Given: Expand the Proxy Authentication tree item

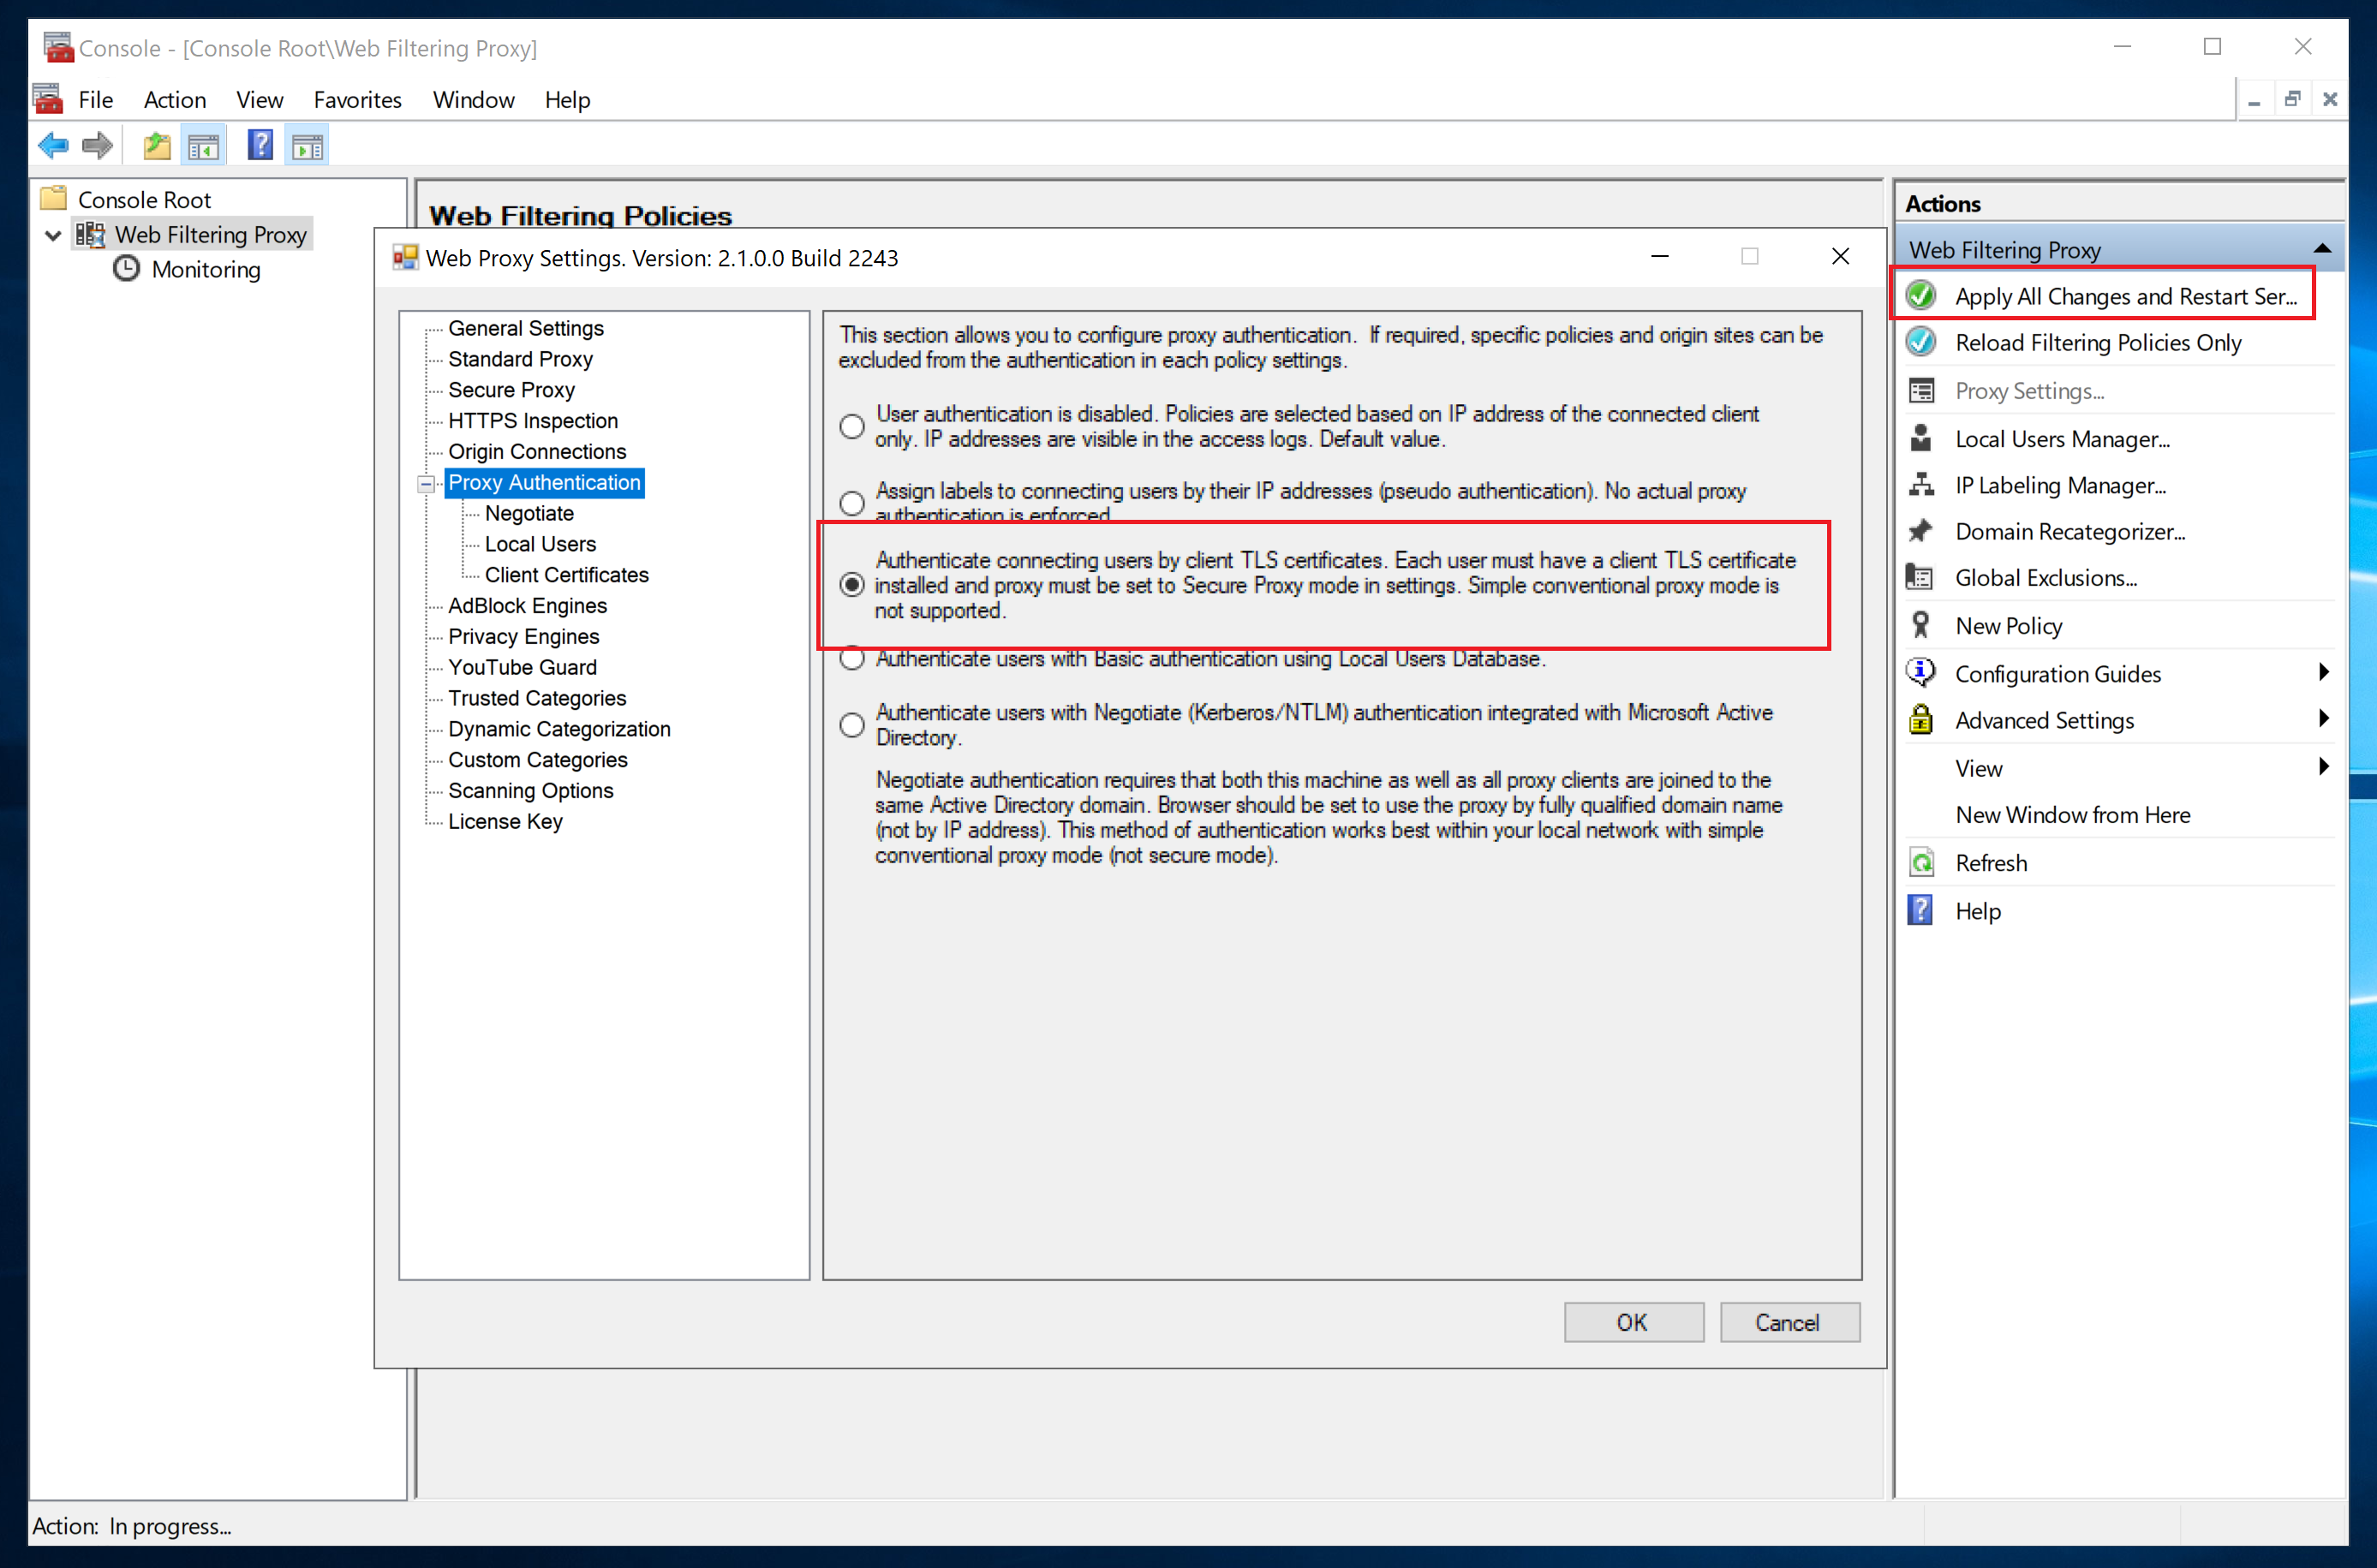Looking at the screenshot, I should point(427,481).
